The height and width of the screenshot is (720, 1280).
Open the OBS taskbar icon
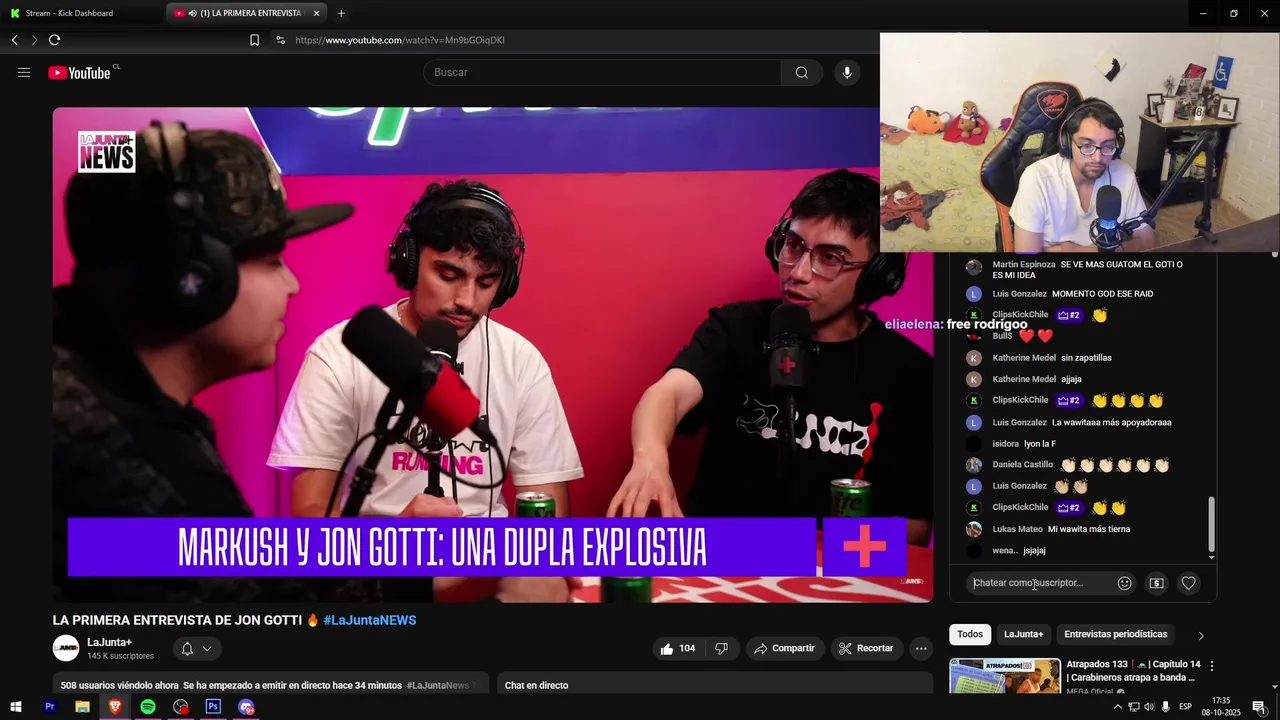tap(180, 707)
